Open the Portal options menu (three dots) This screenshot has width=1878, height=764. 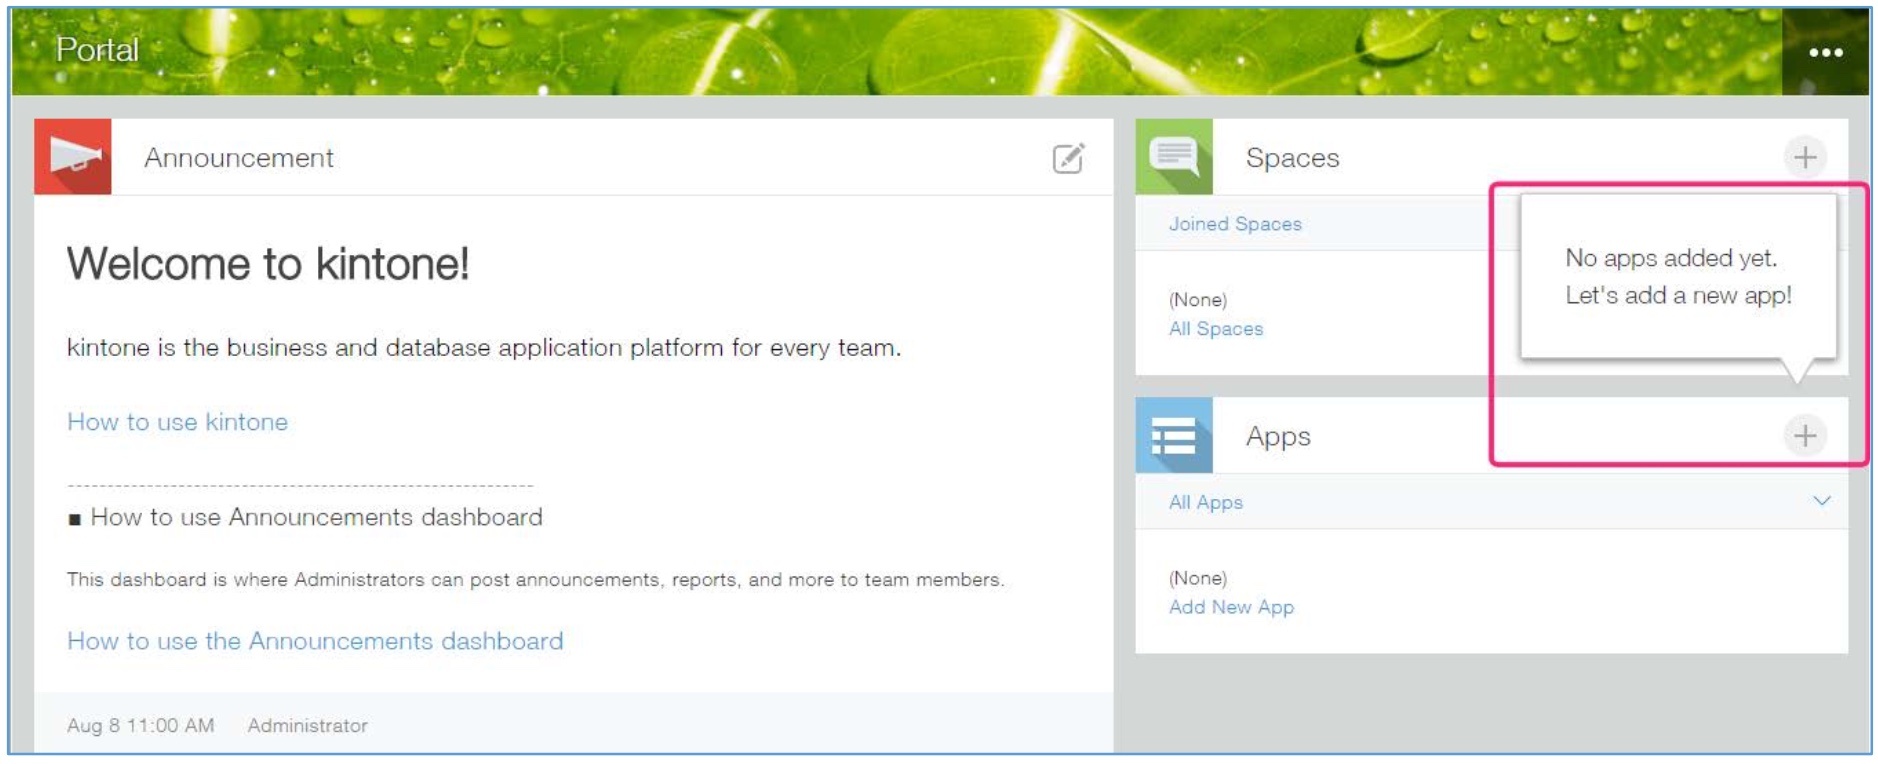click(1825, 53)
